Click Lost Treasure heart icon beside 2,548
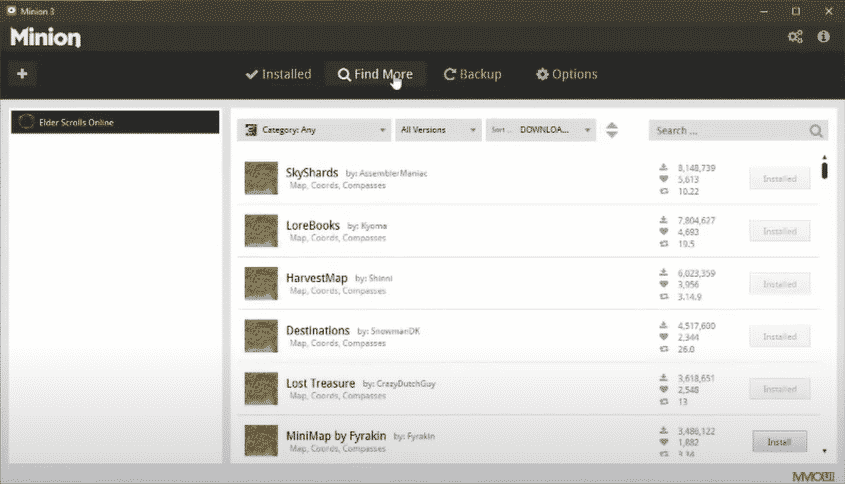 [663, 390]
